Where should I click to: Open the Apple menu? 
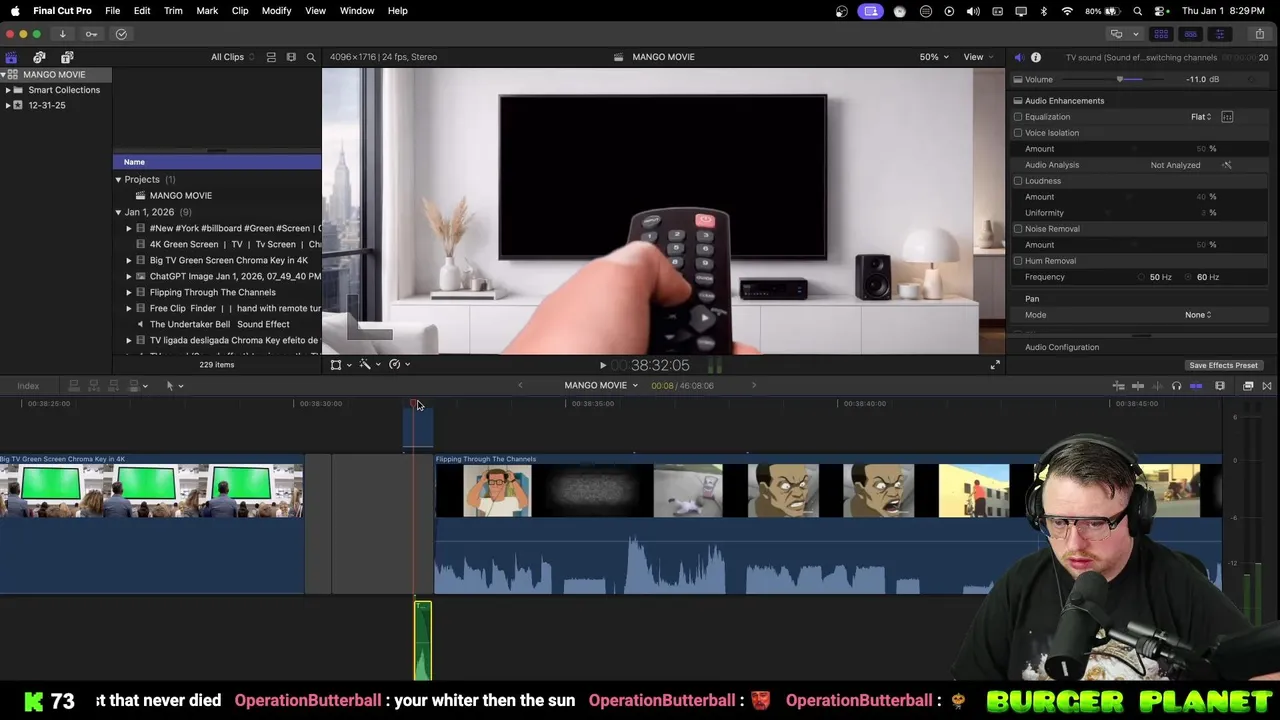coord(15,11)
